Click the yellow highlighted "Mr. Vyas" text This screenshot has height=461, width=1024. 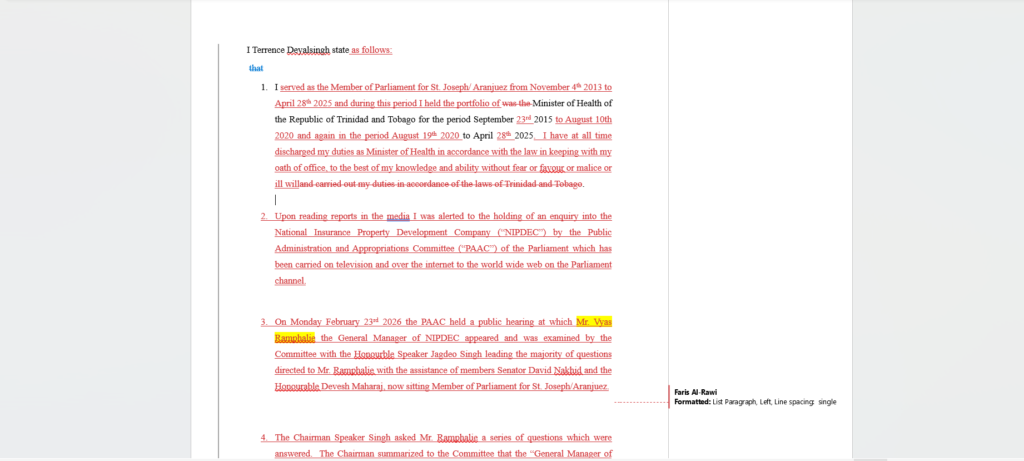(x=594, y=322)
